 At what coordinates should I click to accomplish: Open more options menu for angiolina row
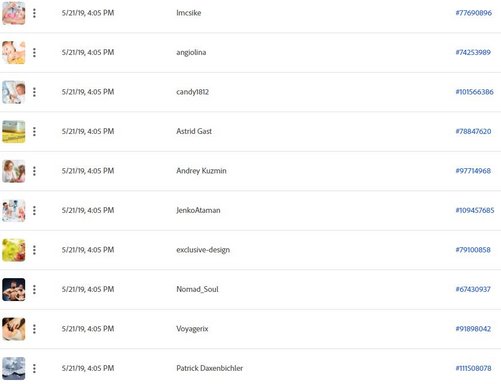34,52
